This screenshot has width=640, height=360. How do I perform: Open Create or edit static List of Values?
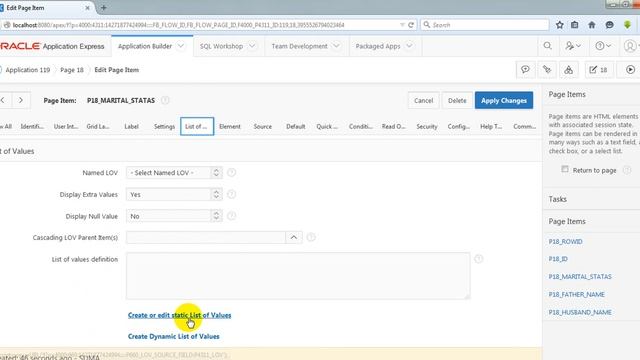[x=179, y=315]
